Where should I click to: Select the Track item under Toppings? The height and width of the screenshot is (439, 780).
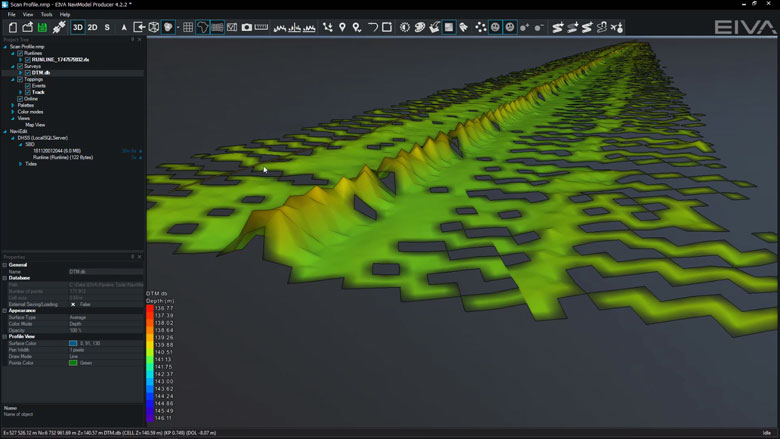pyautogui.click(x=38, y=92)
